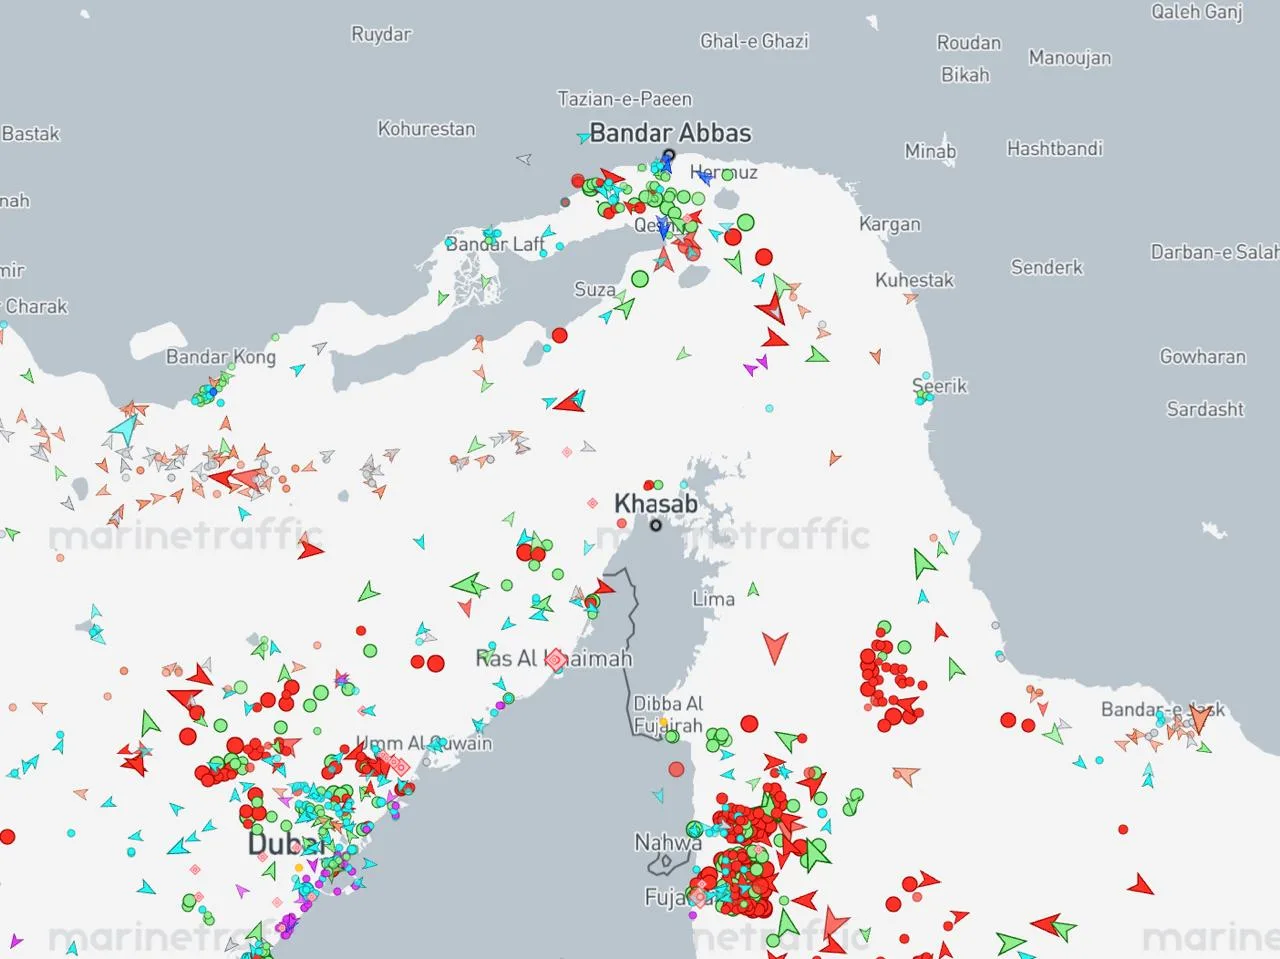
Task: Select the Seerik label
Action: pyautogui.click(x=940, y=386)
